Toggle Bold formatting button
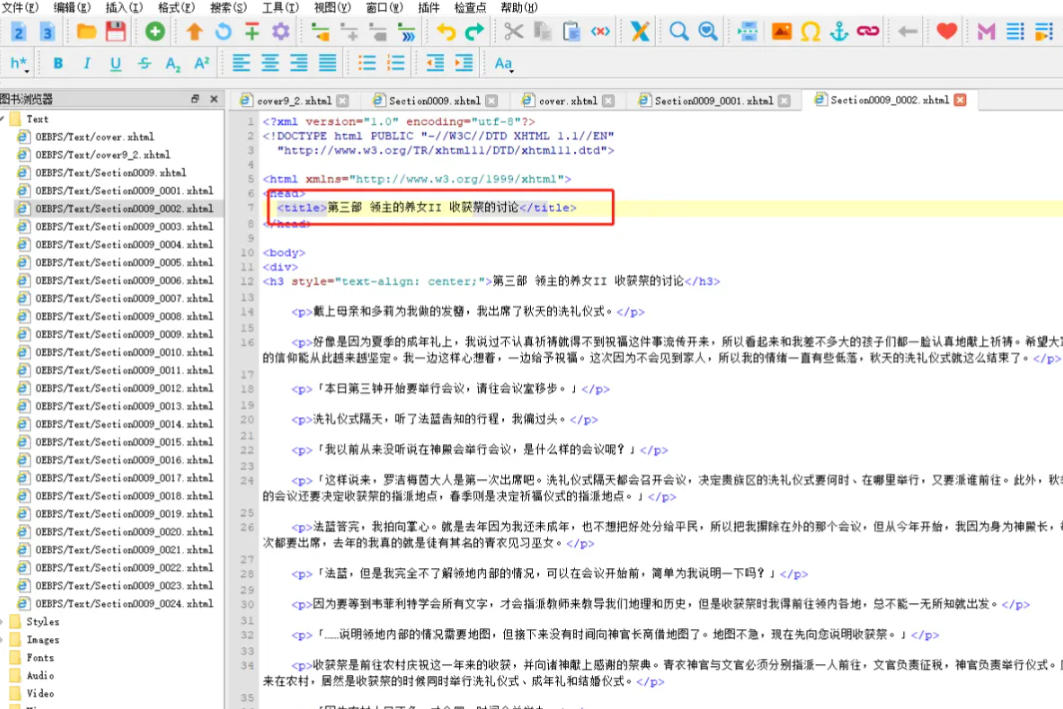The image size is (1063, 709). tap(58, 63)
